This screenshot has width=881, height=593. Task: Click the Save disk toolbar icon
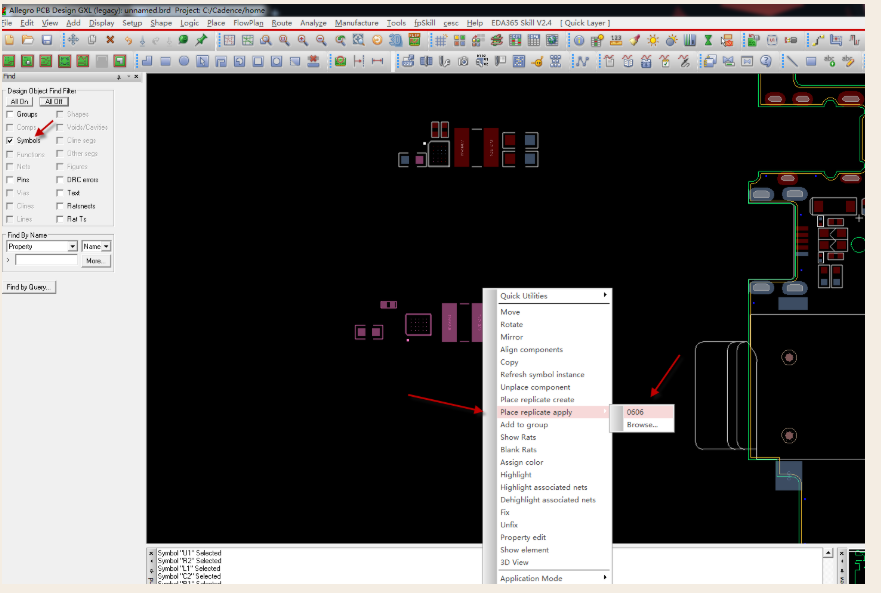coord(47,40)
